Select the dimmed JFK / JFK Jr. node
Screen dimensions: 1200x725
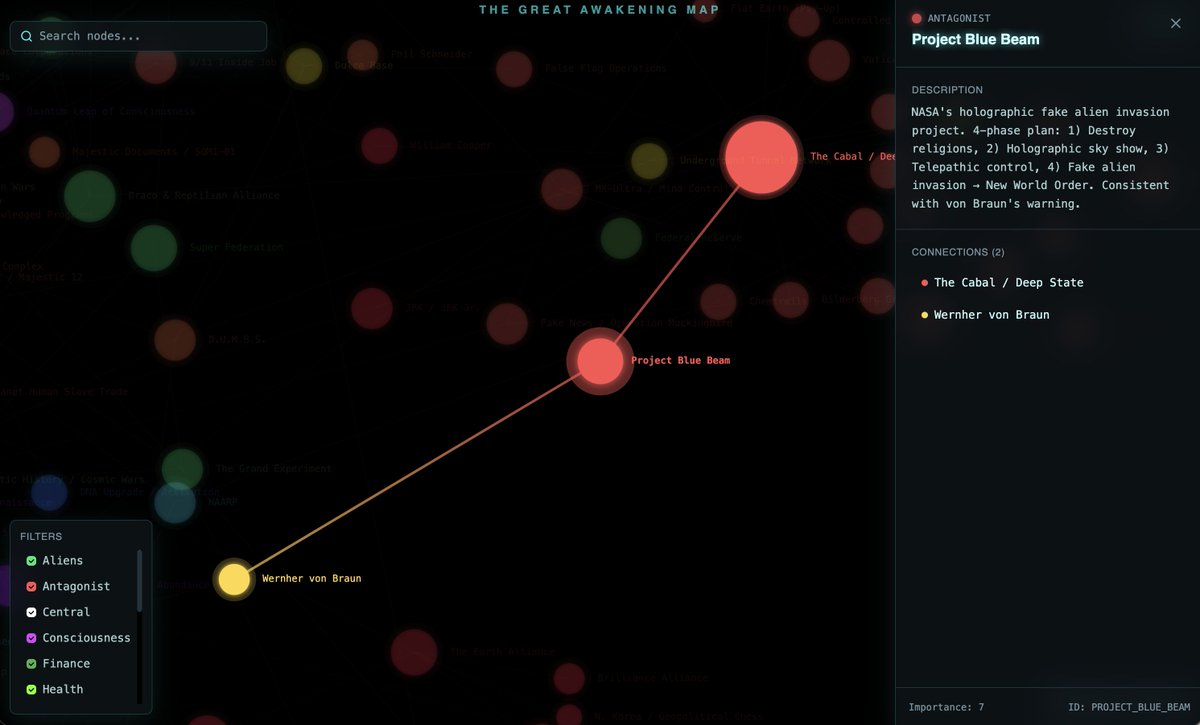[x=372, y=308]
